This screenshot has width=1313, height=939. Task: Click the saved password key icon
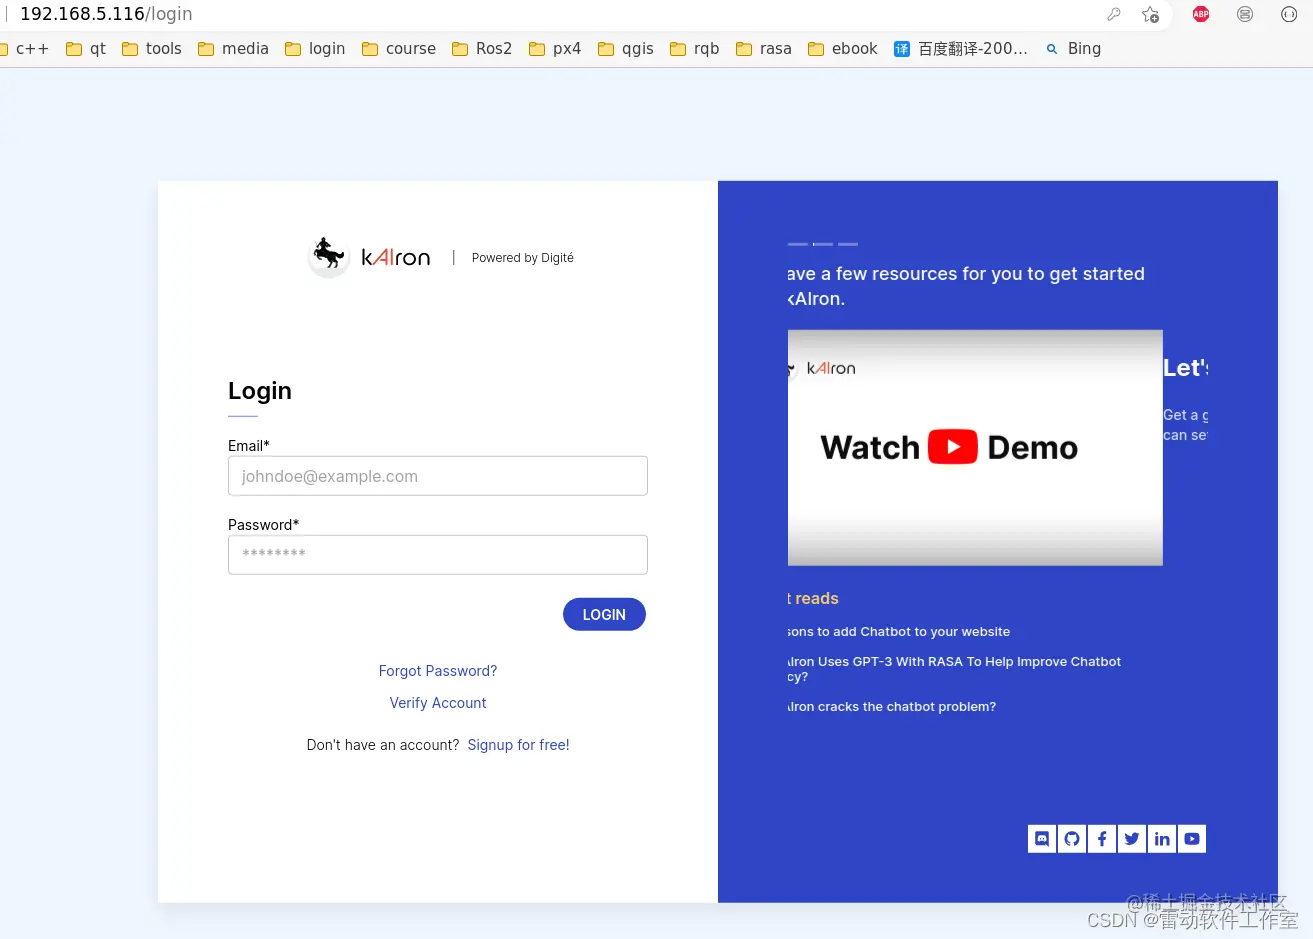point(1114,14)
